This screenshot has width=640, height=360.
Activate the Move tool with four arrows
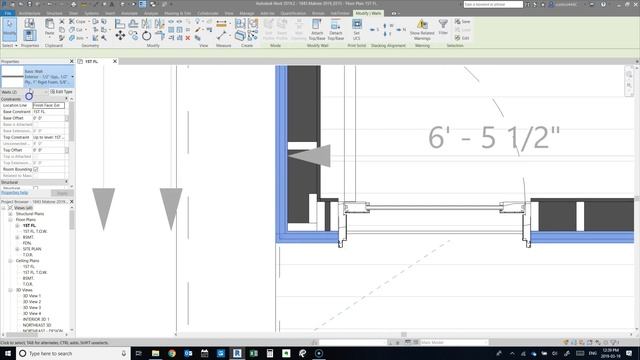coord(120,36)
